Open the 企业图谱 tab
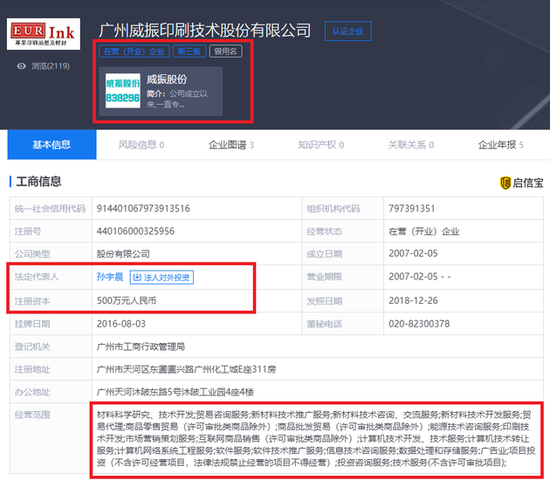The width and height of the screenshot is (550, 494). [x=231, y=145]
